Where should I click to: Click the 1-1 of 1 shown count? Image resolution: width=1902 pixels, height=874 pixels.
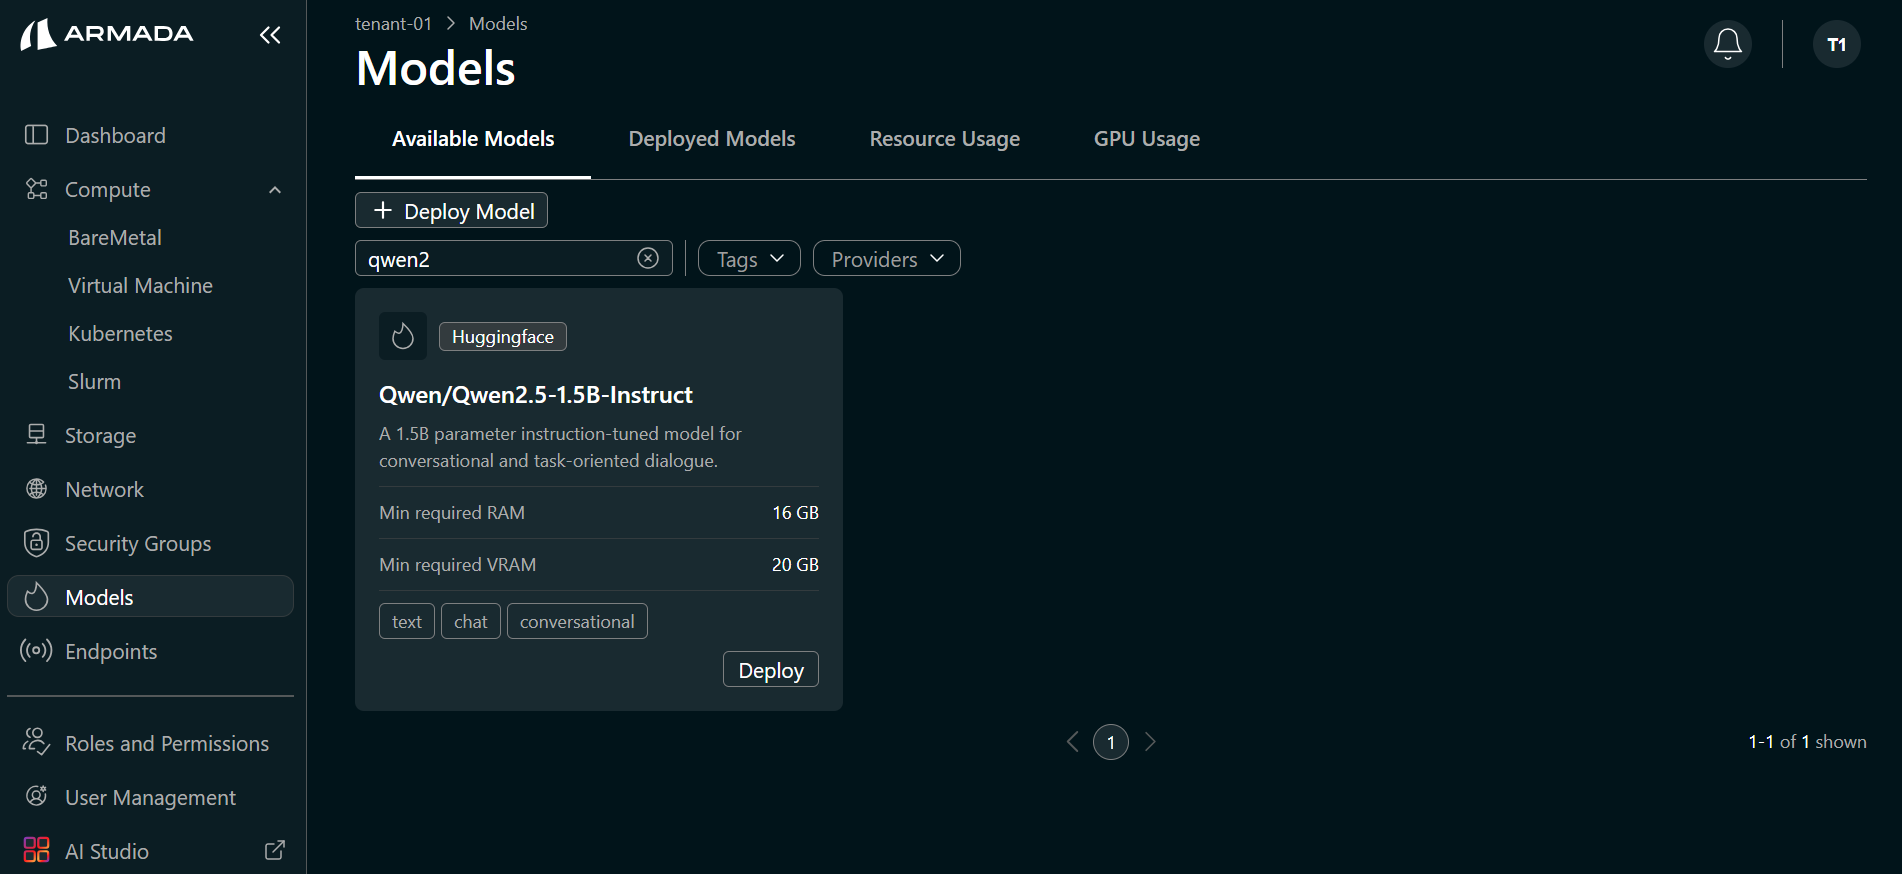pyautogui.click(x=1807, y=742)
